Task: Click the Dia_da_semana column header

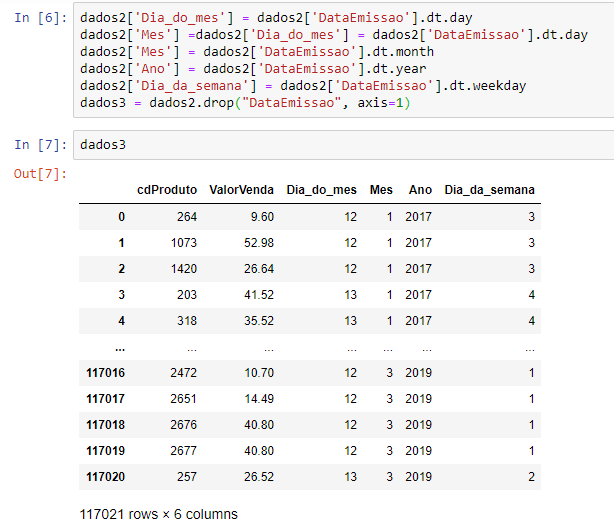Action: pyautogui.click(x=489, y=190)
